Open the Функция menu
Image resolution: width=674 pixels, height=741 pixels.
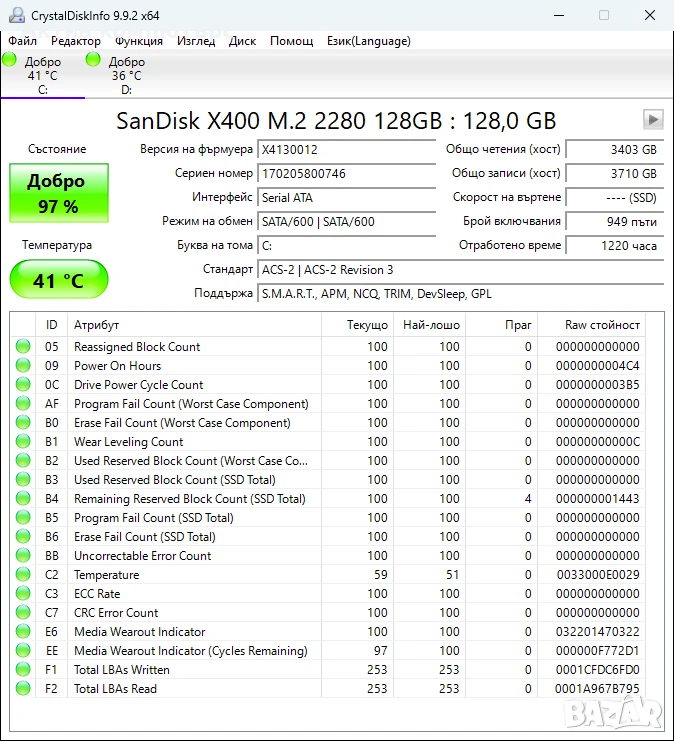tap(139, 41)
